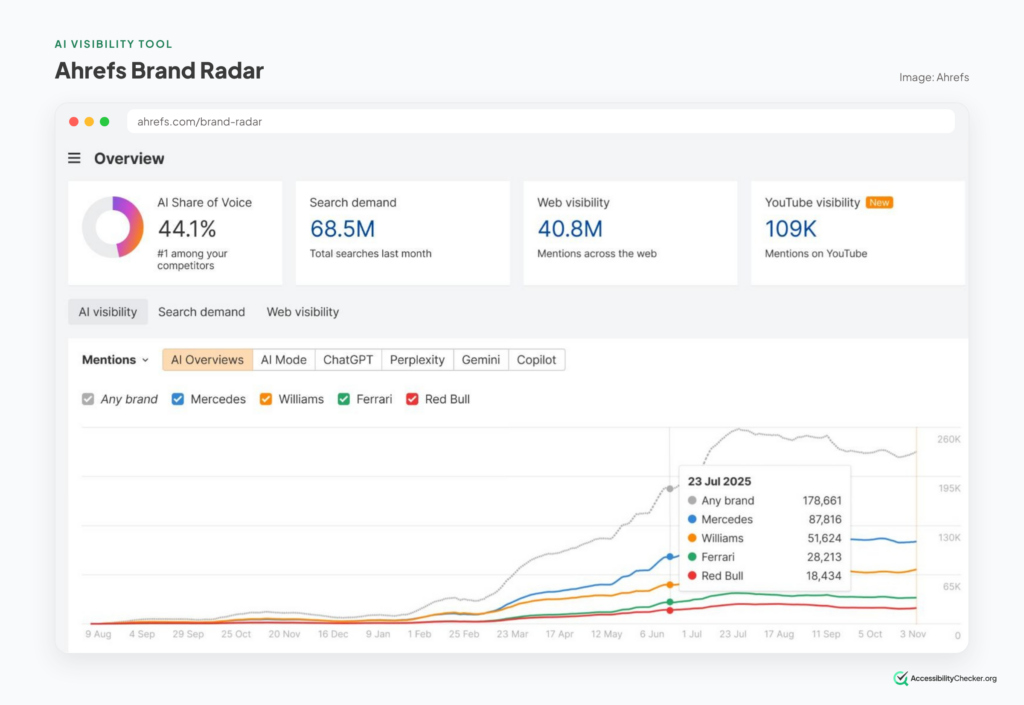The width and height of the screenshot is (1024, 705).
Task: Click the Overview page heading
Action: [129, 159]
